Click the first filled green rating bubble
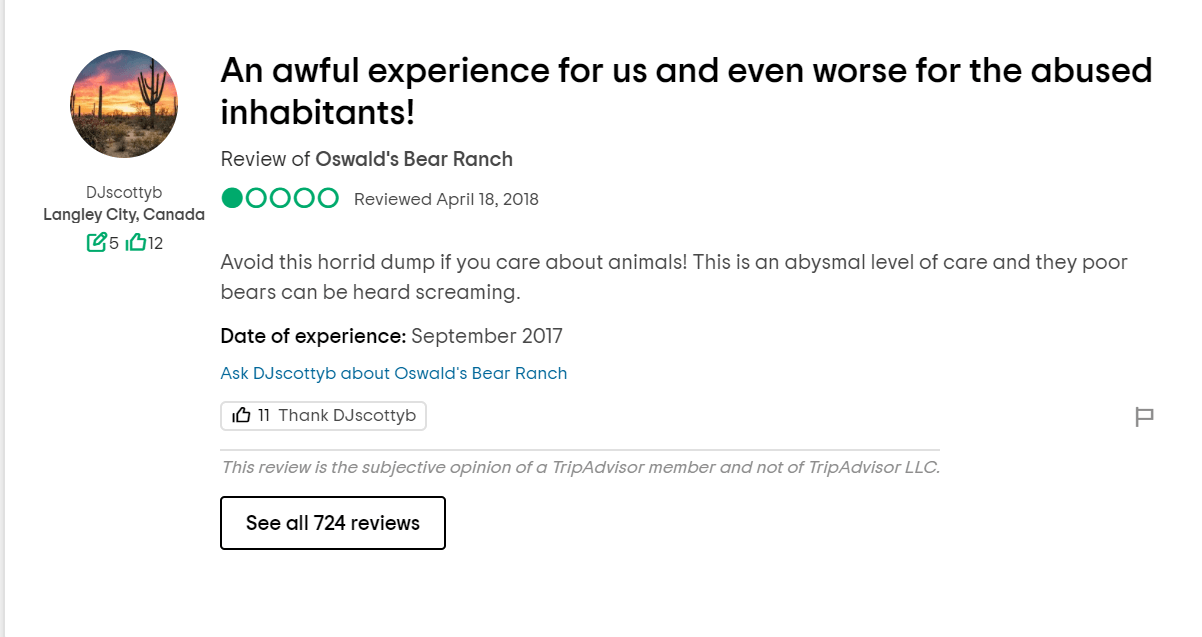The height and width of the screenshot is (637, 1202). pyautogui.click(x=232, y=198)
